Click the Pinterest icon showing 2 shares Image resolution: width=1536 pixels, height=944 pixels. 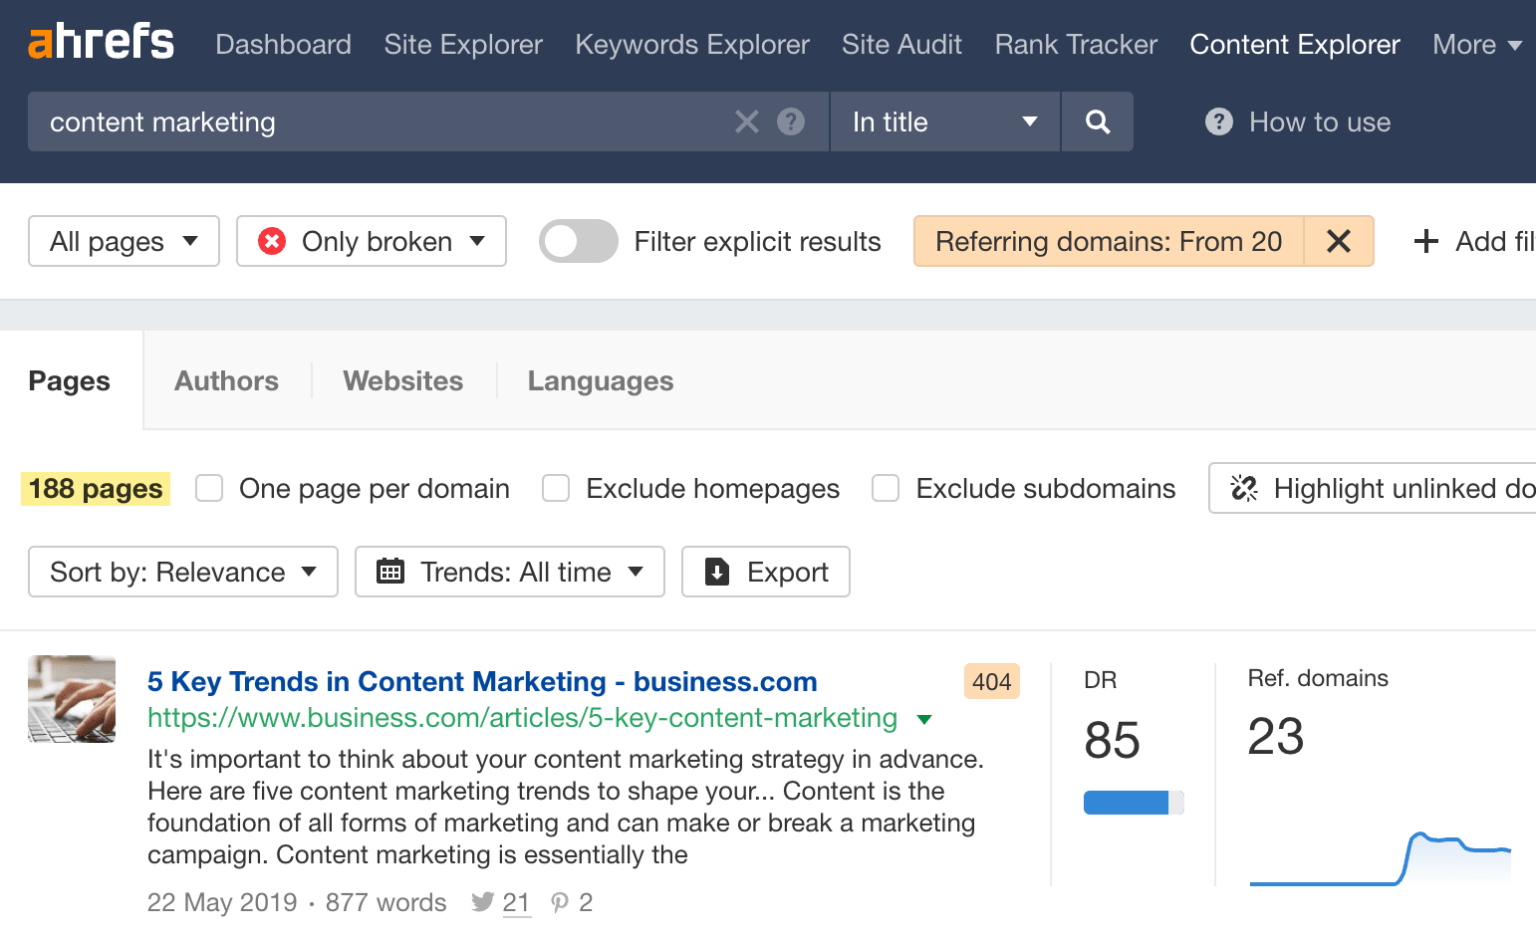coord(559,902)
